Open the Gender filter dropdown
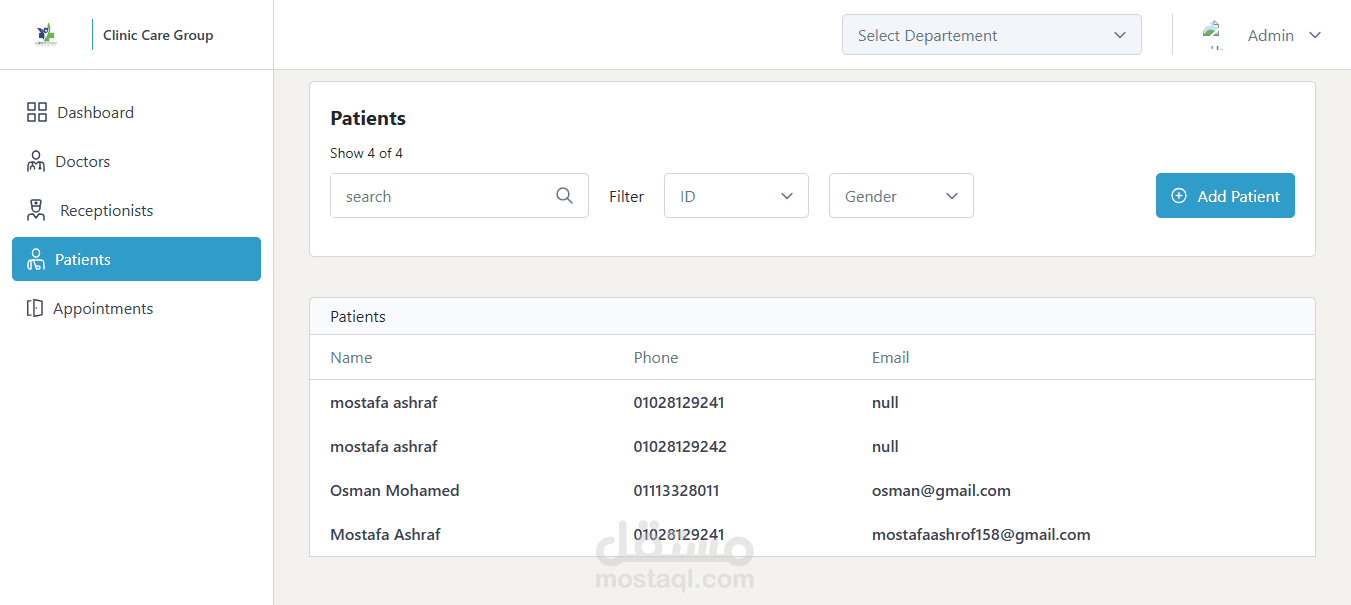1351x605 pixels. click(x=900, y=196)
